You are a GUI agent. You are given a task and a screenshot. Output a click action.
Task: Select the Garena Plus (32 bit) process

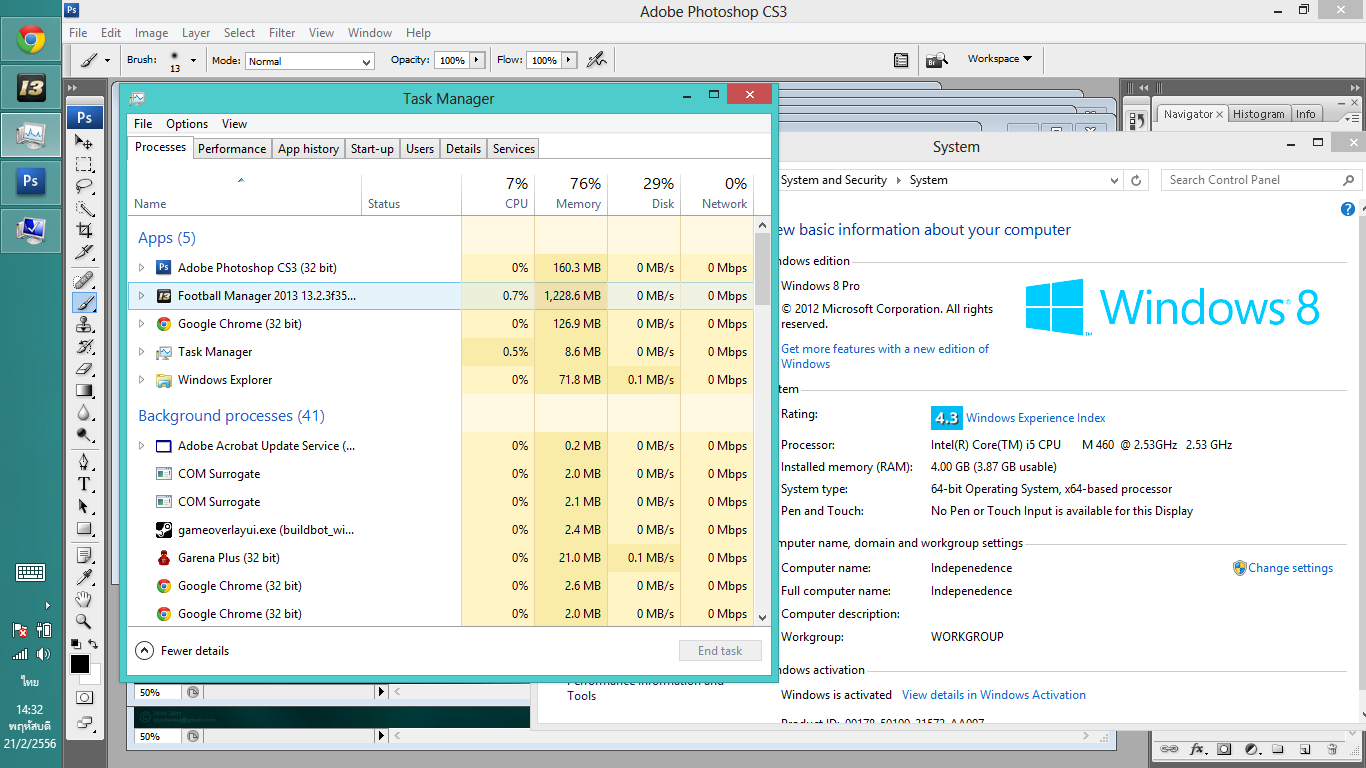coord(441,558)
